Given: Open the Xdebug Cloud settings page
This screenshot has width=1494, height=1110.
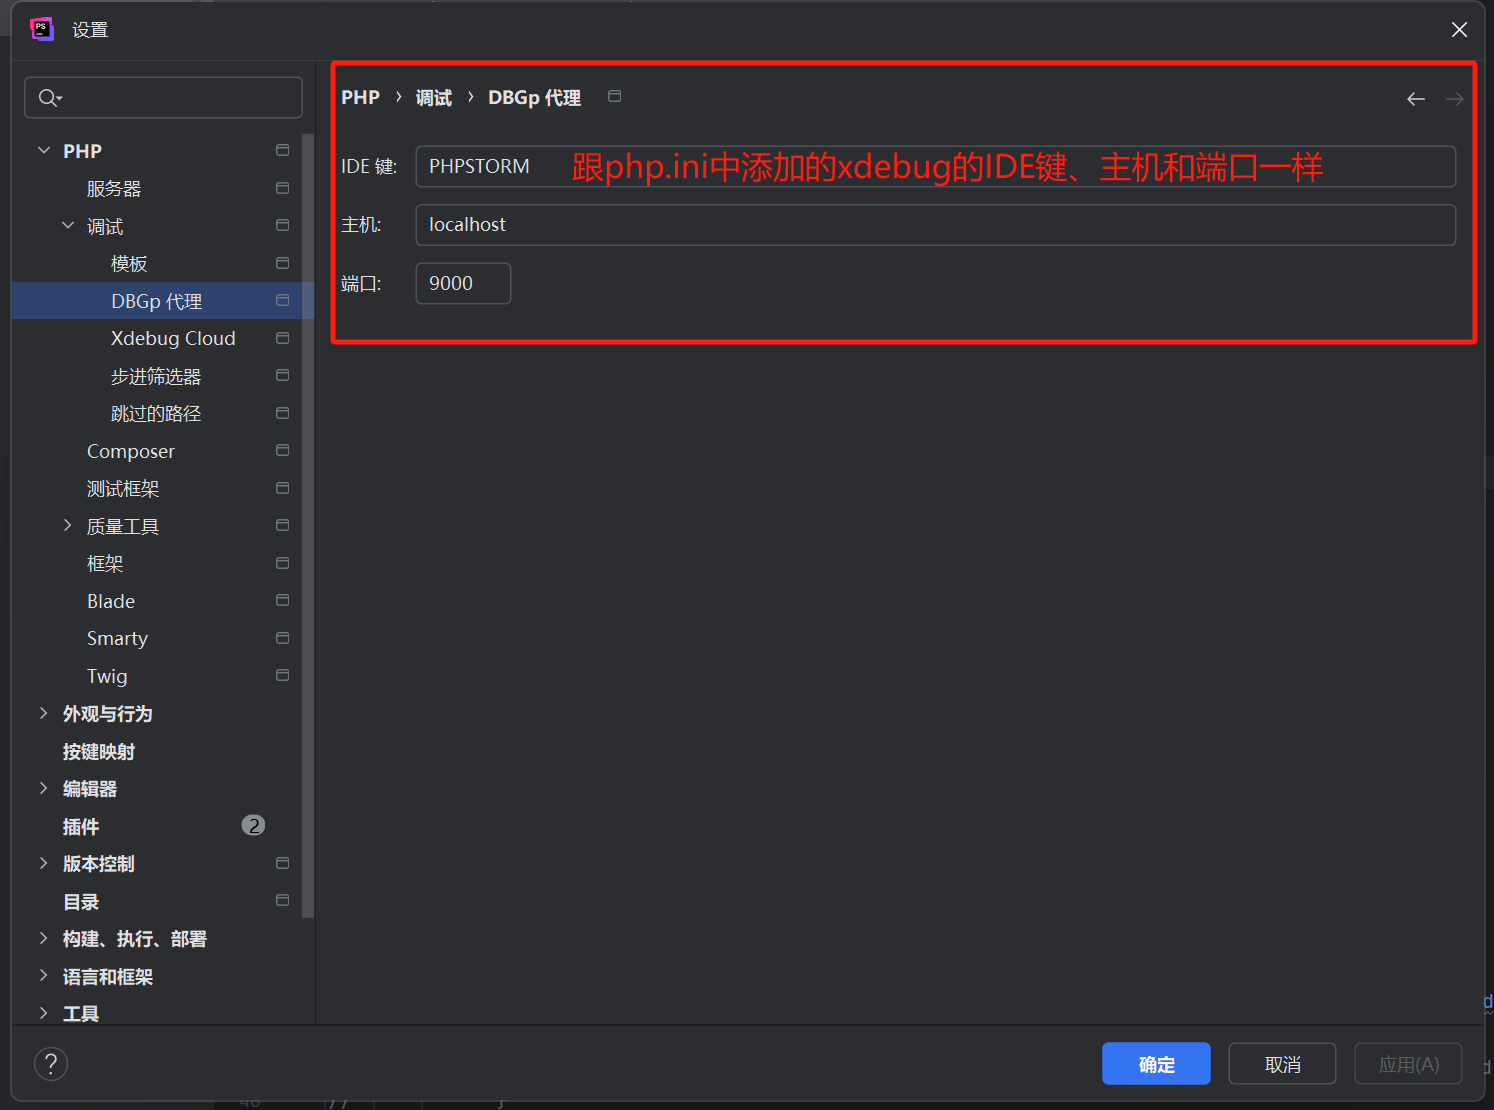Looking at the screenshot, I should (x=173, y=339).
